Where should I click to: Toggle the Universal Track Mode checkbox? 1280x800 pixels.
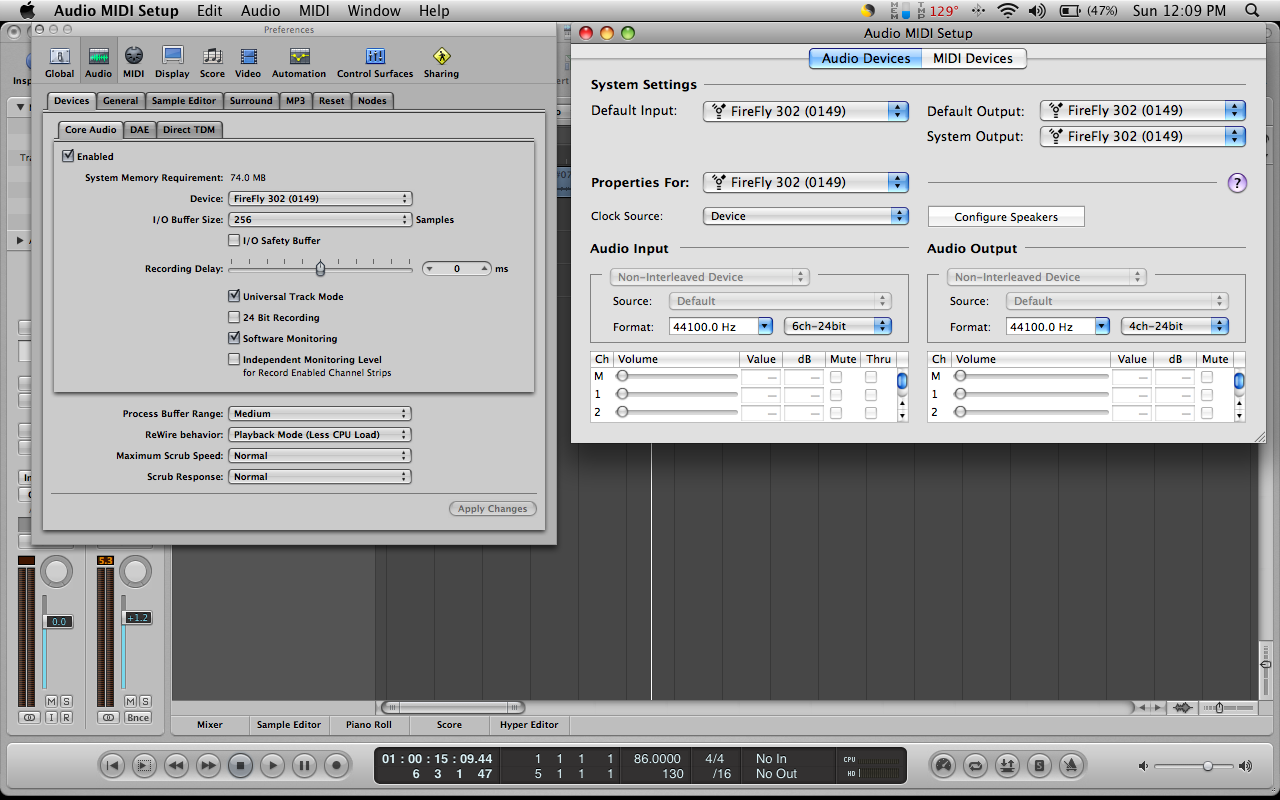tap(234, 296)
